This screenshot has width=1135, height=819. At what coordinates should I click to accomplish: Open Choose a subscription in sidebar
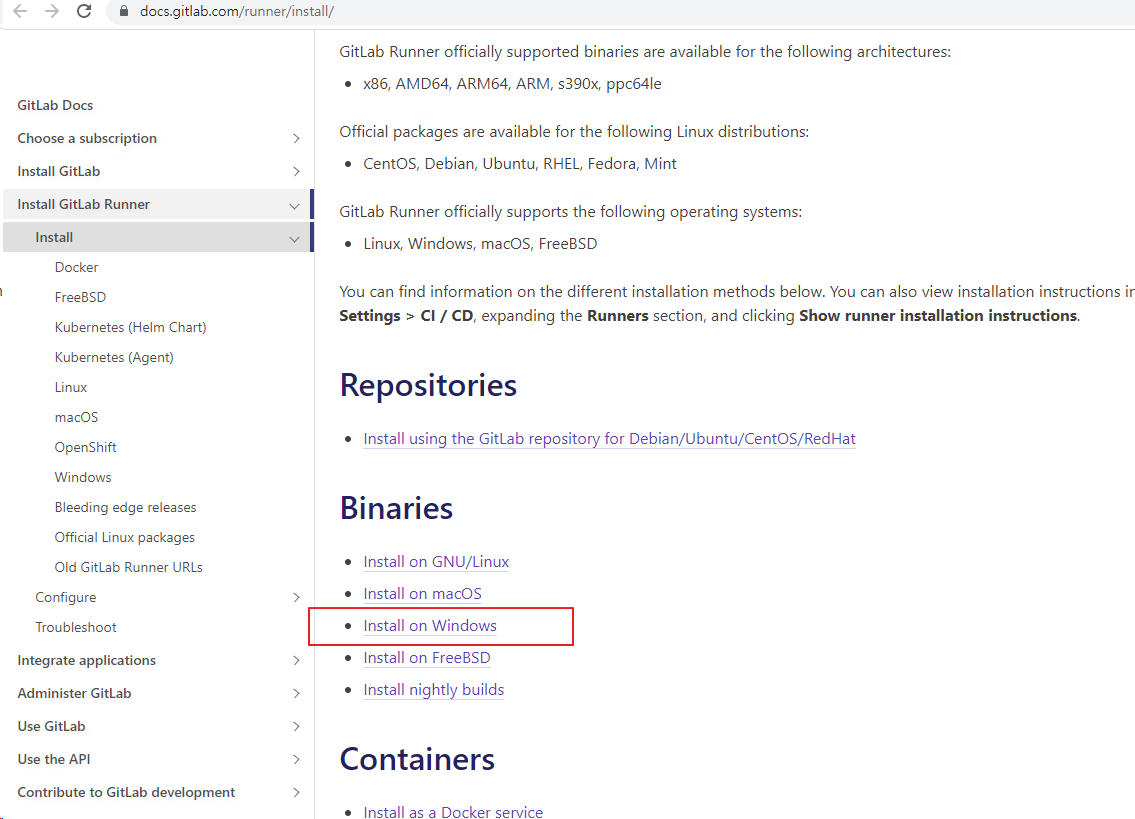[87, 138]
